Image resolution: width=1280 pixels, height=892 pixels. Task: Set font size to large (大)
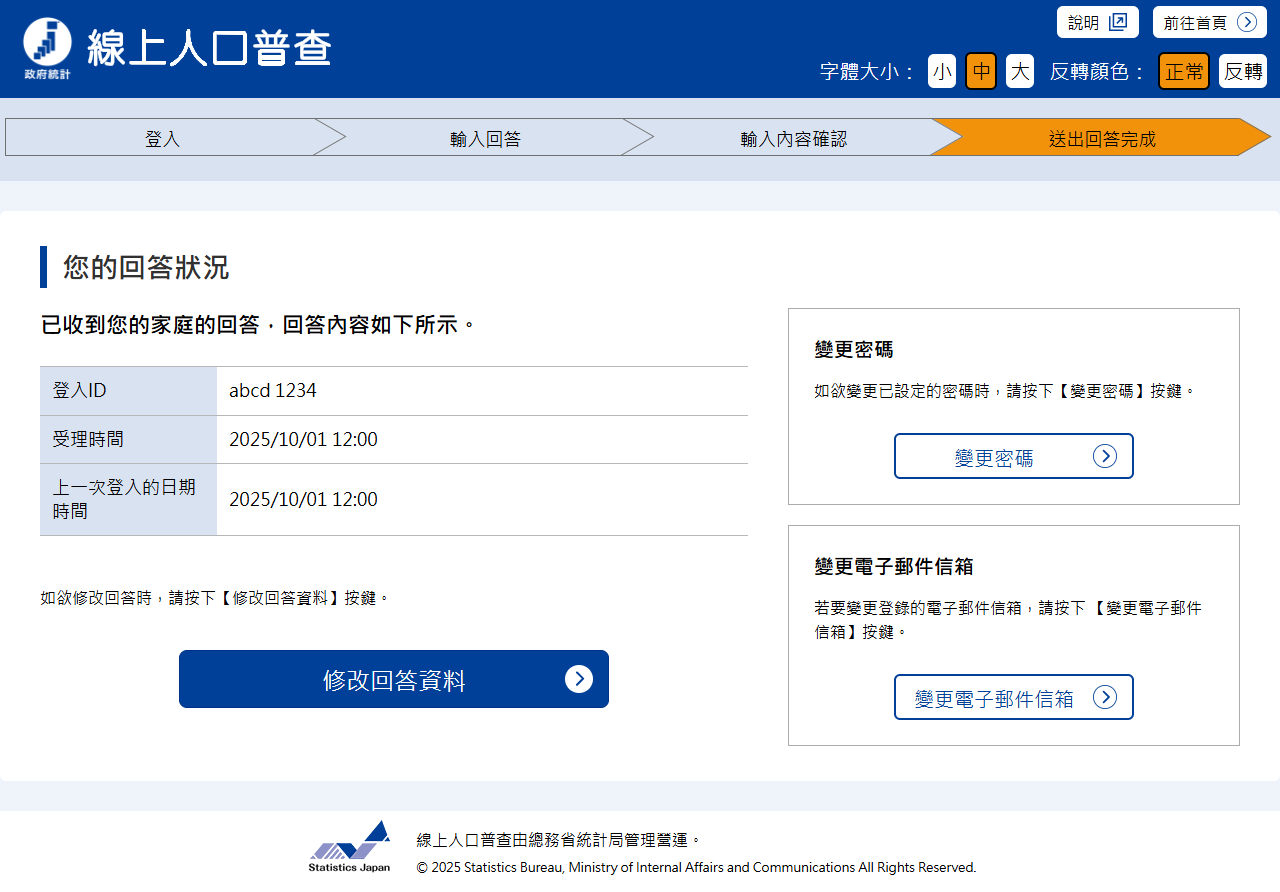[x=1019, y=71]
